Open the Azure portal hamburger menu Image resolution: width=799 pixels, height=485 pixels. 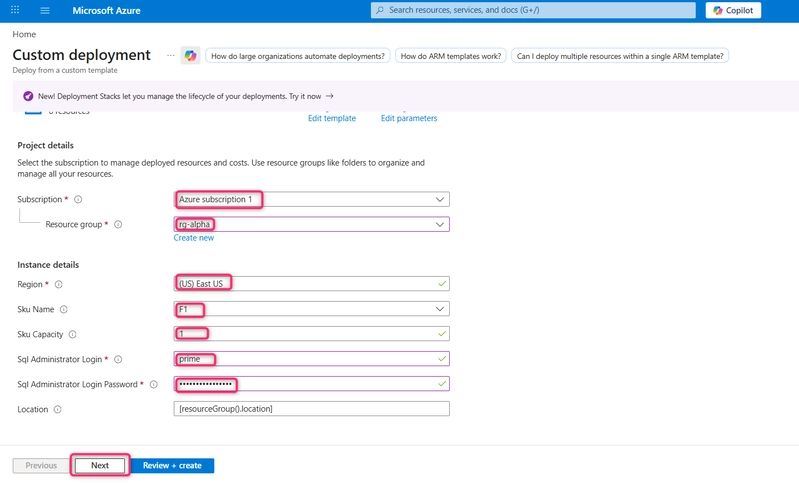tap(45, 10)
